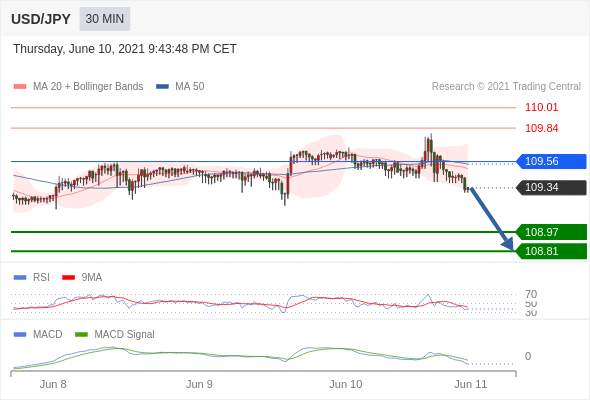Select the USD/JPY pair title

(x=41, y=19)
